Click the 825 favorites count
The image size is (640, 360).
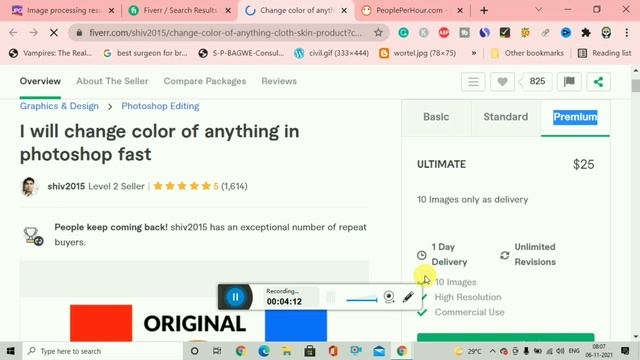click(x=537, y=82)
